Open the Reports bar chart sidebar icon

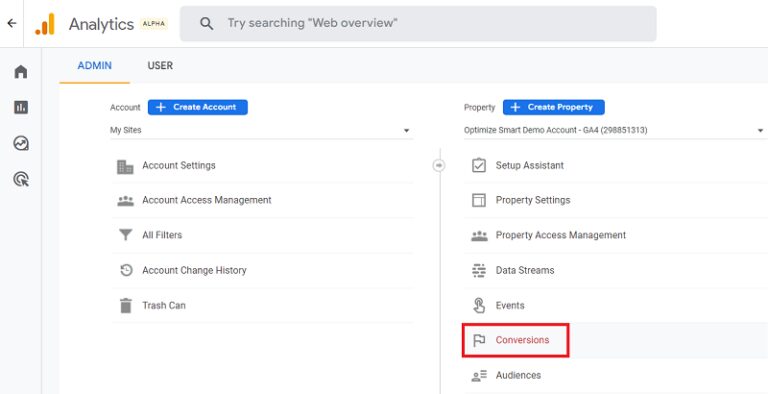click(x=21, y=107)
